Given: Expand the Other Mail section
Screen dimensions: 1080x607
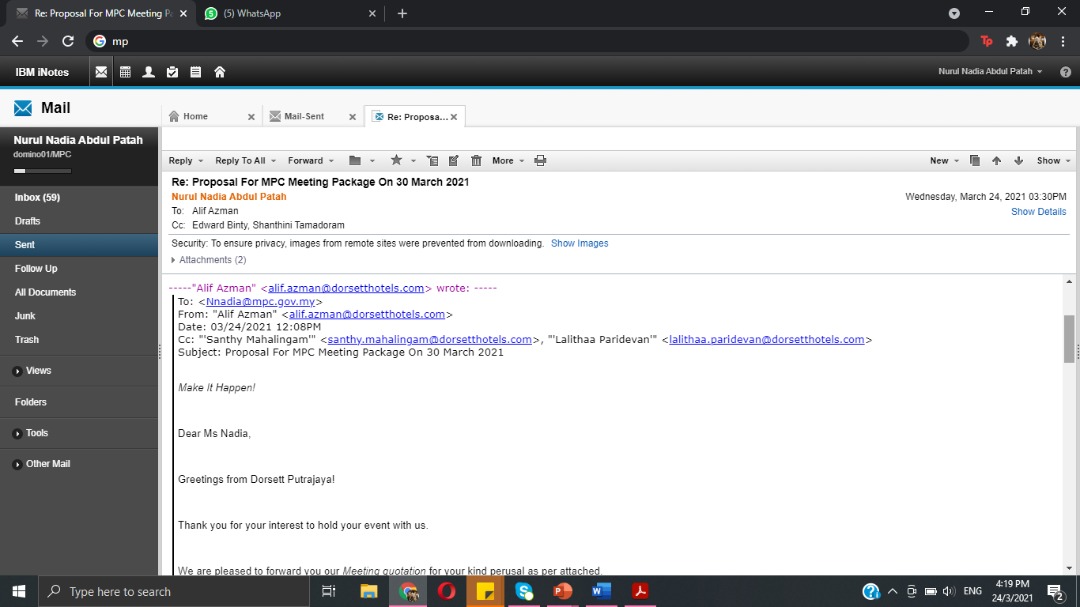Looking at the screenshot, I should pos(47,464).
